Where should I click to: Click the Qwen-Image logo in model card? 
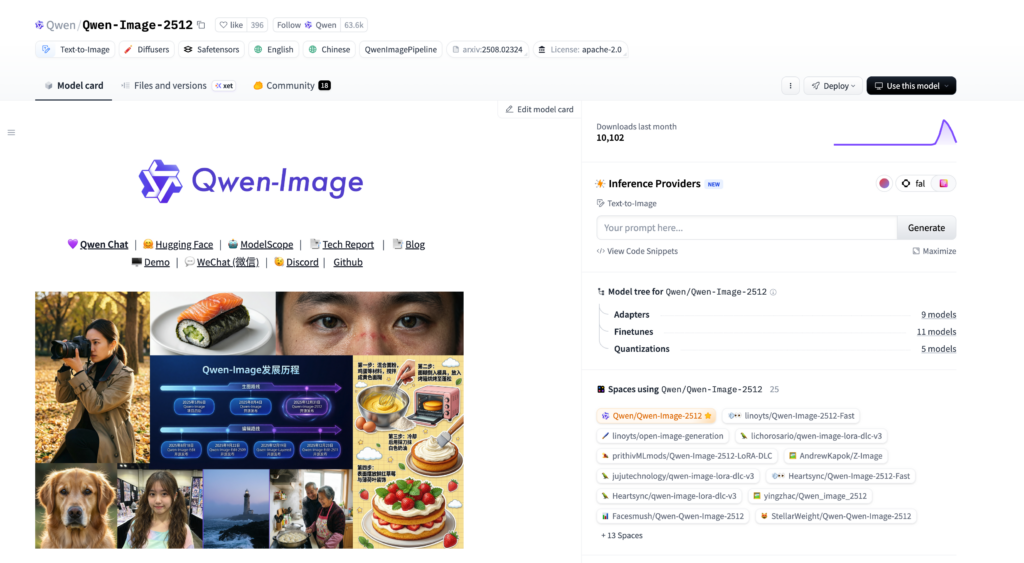(x=250, y=182)
